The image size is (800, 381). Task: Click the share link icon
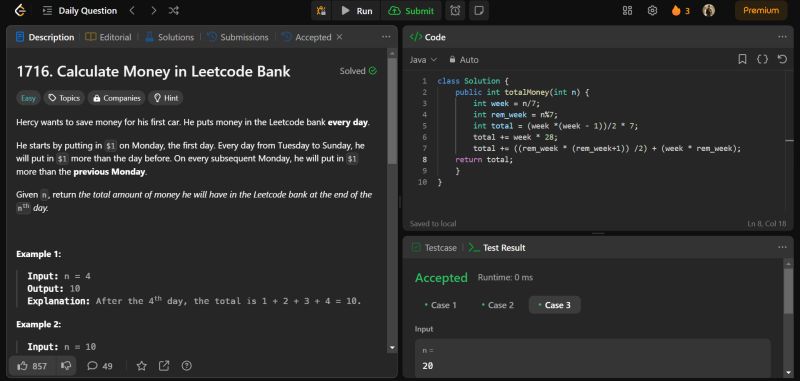[164, 366]
